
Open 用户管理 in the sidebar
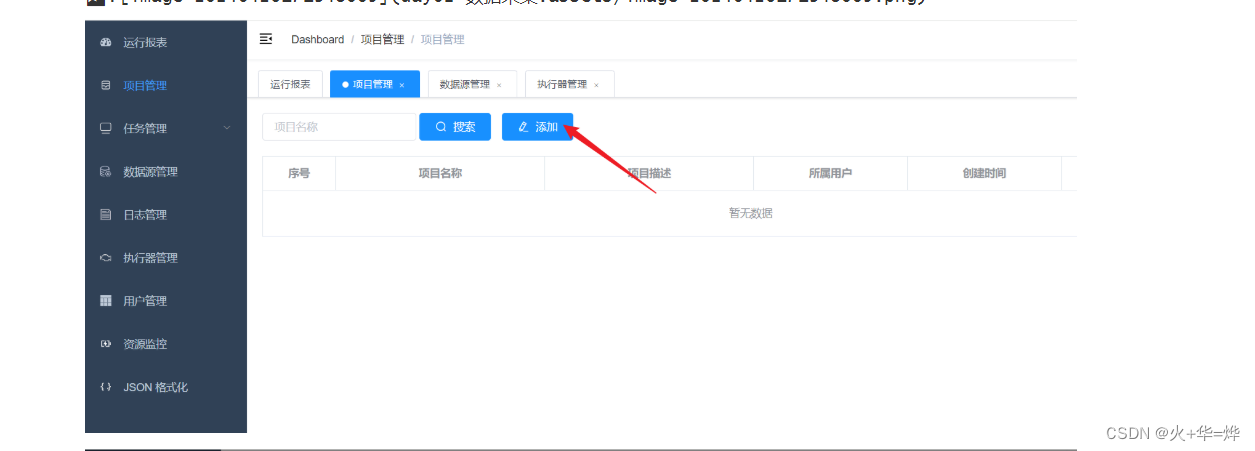(x=166, y=301)
